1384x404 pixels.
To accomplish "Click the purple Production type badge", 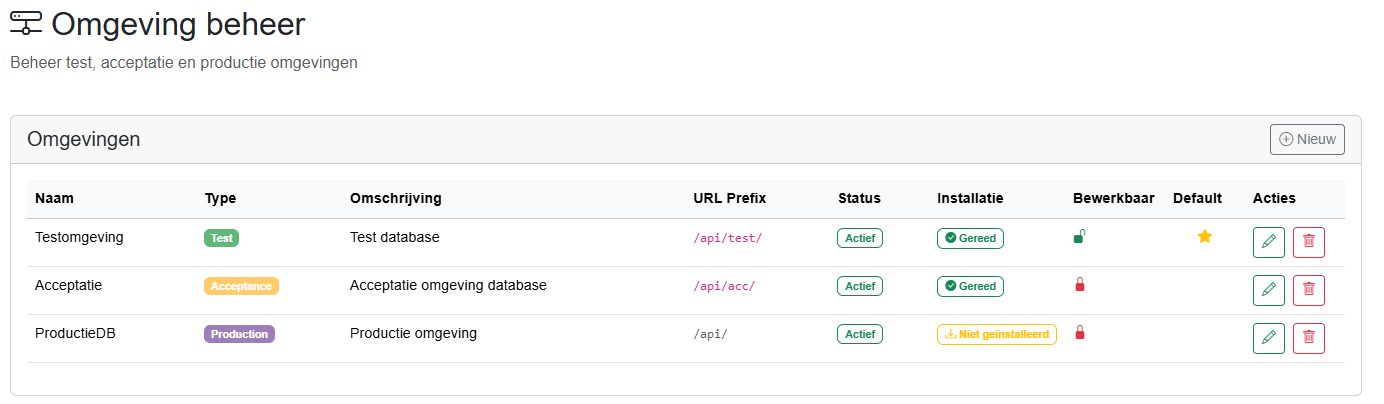I will pyautogui.click(x=239, y=334).
